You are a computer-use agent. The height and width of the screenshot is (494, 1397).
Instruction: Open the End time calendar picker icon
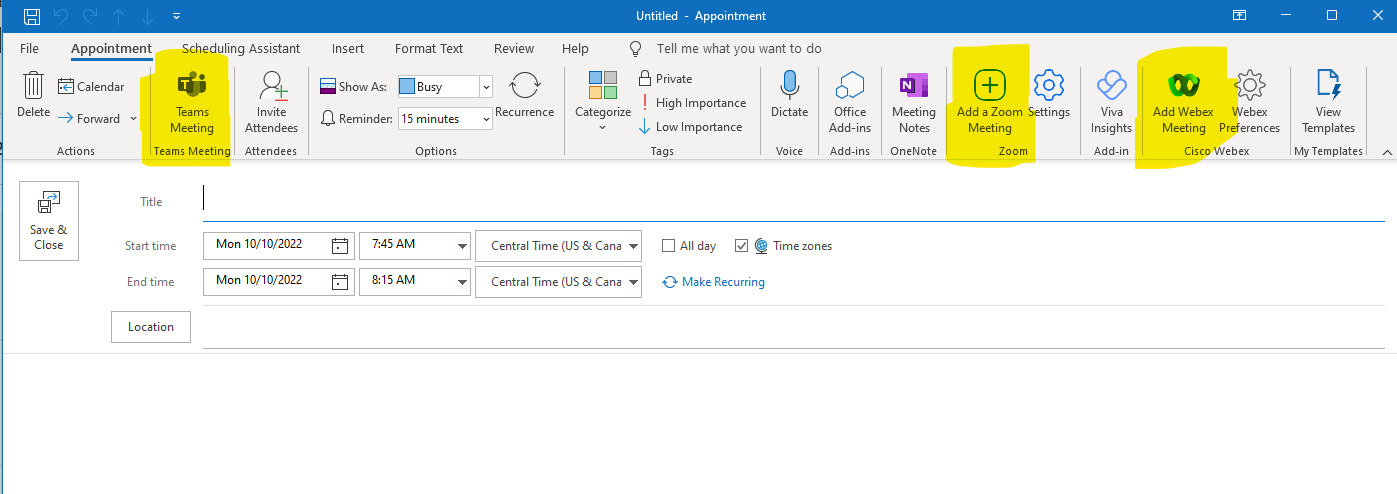click(x=340, y=281)
